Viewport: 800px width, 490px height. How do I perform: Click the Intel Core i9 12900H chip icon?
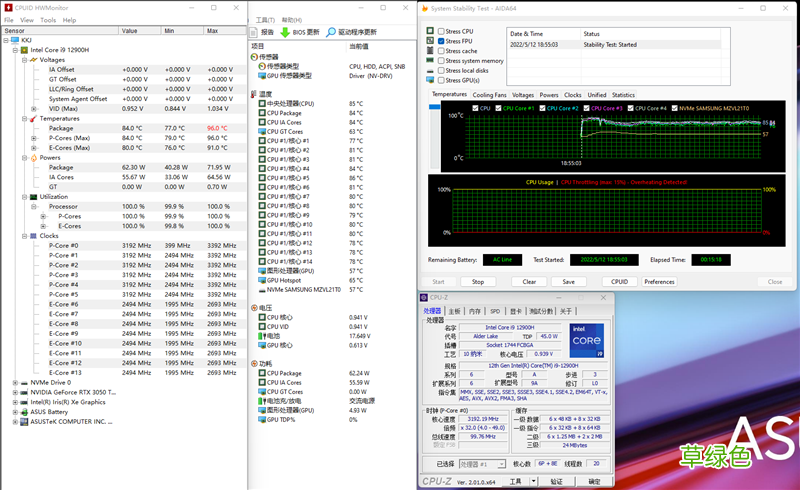pos(25,49)
